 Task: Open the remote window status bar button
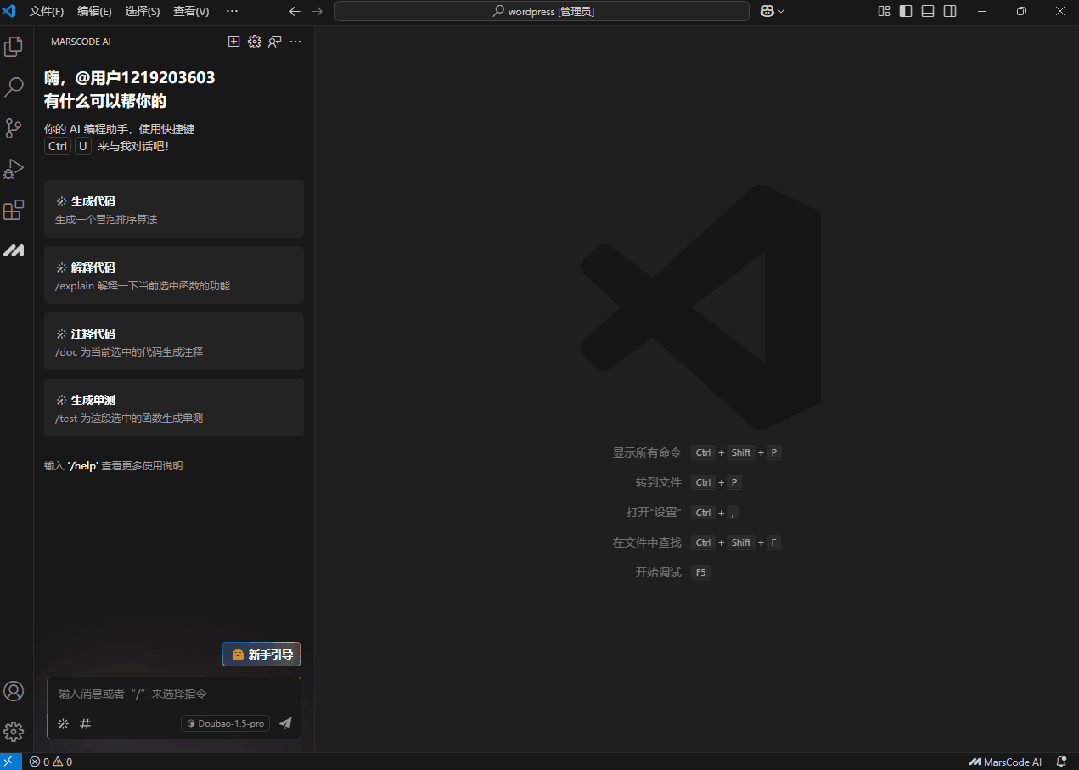click(x=10, y=762)
